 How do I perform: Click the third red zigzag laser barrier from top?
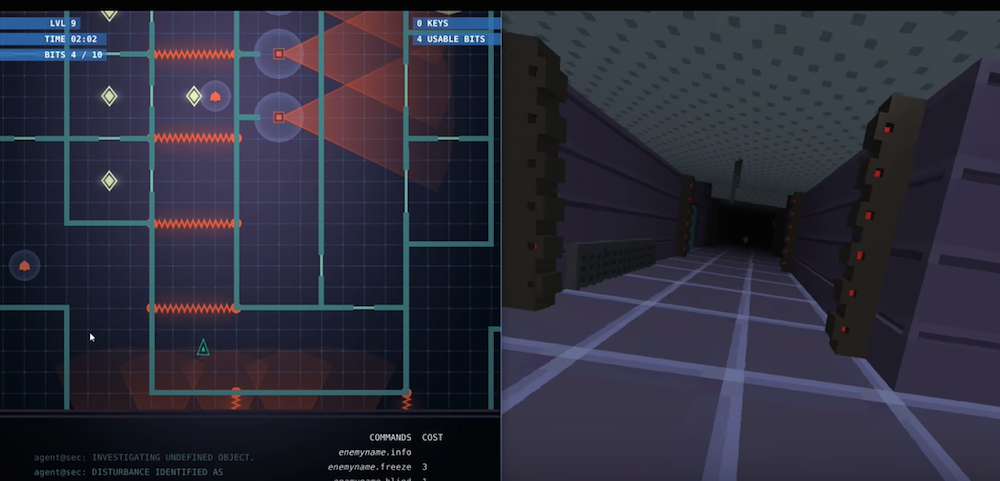pos(196,223)
